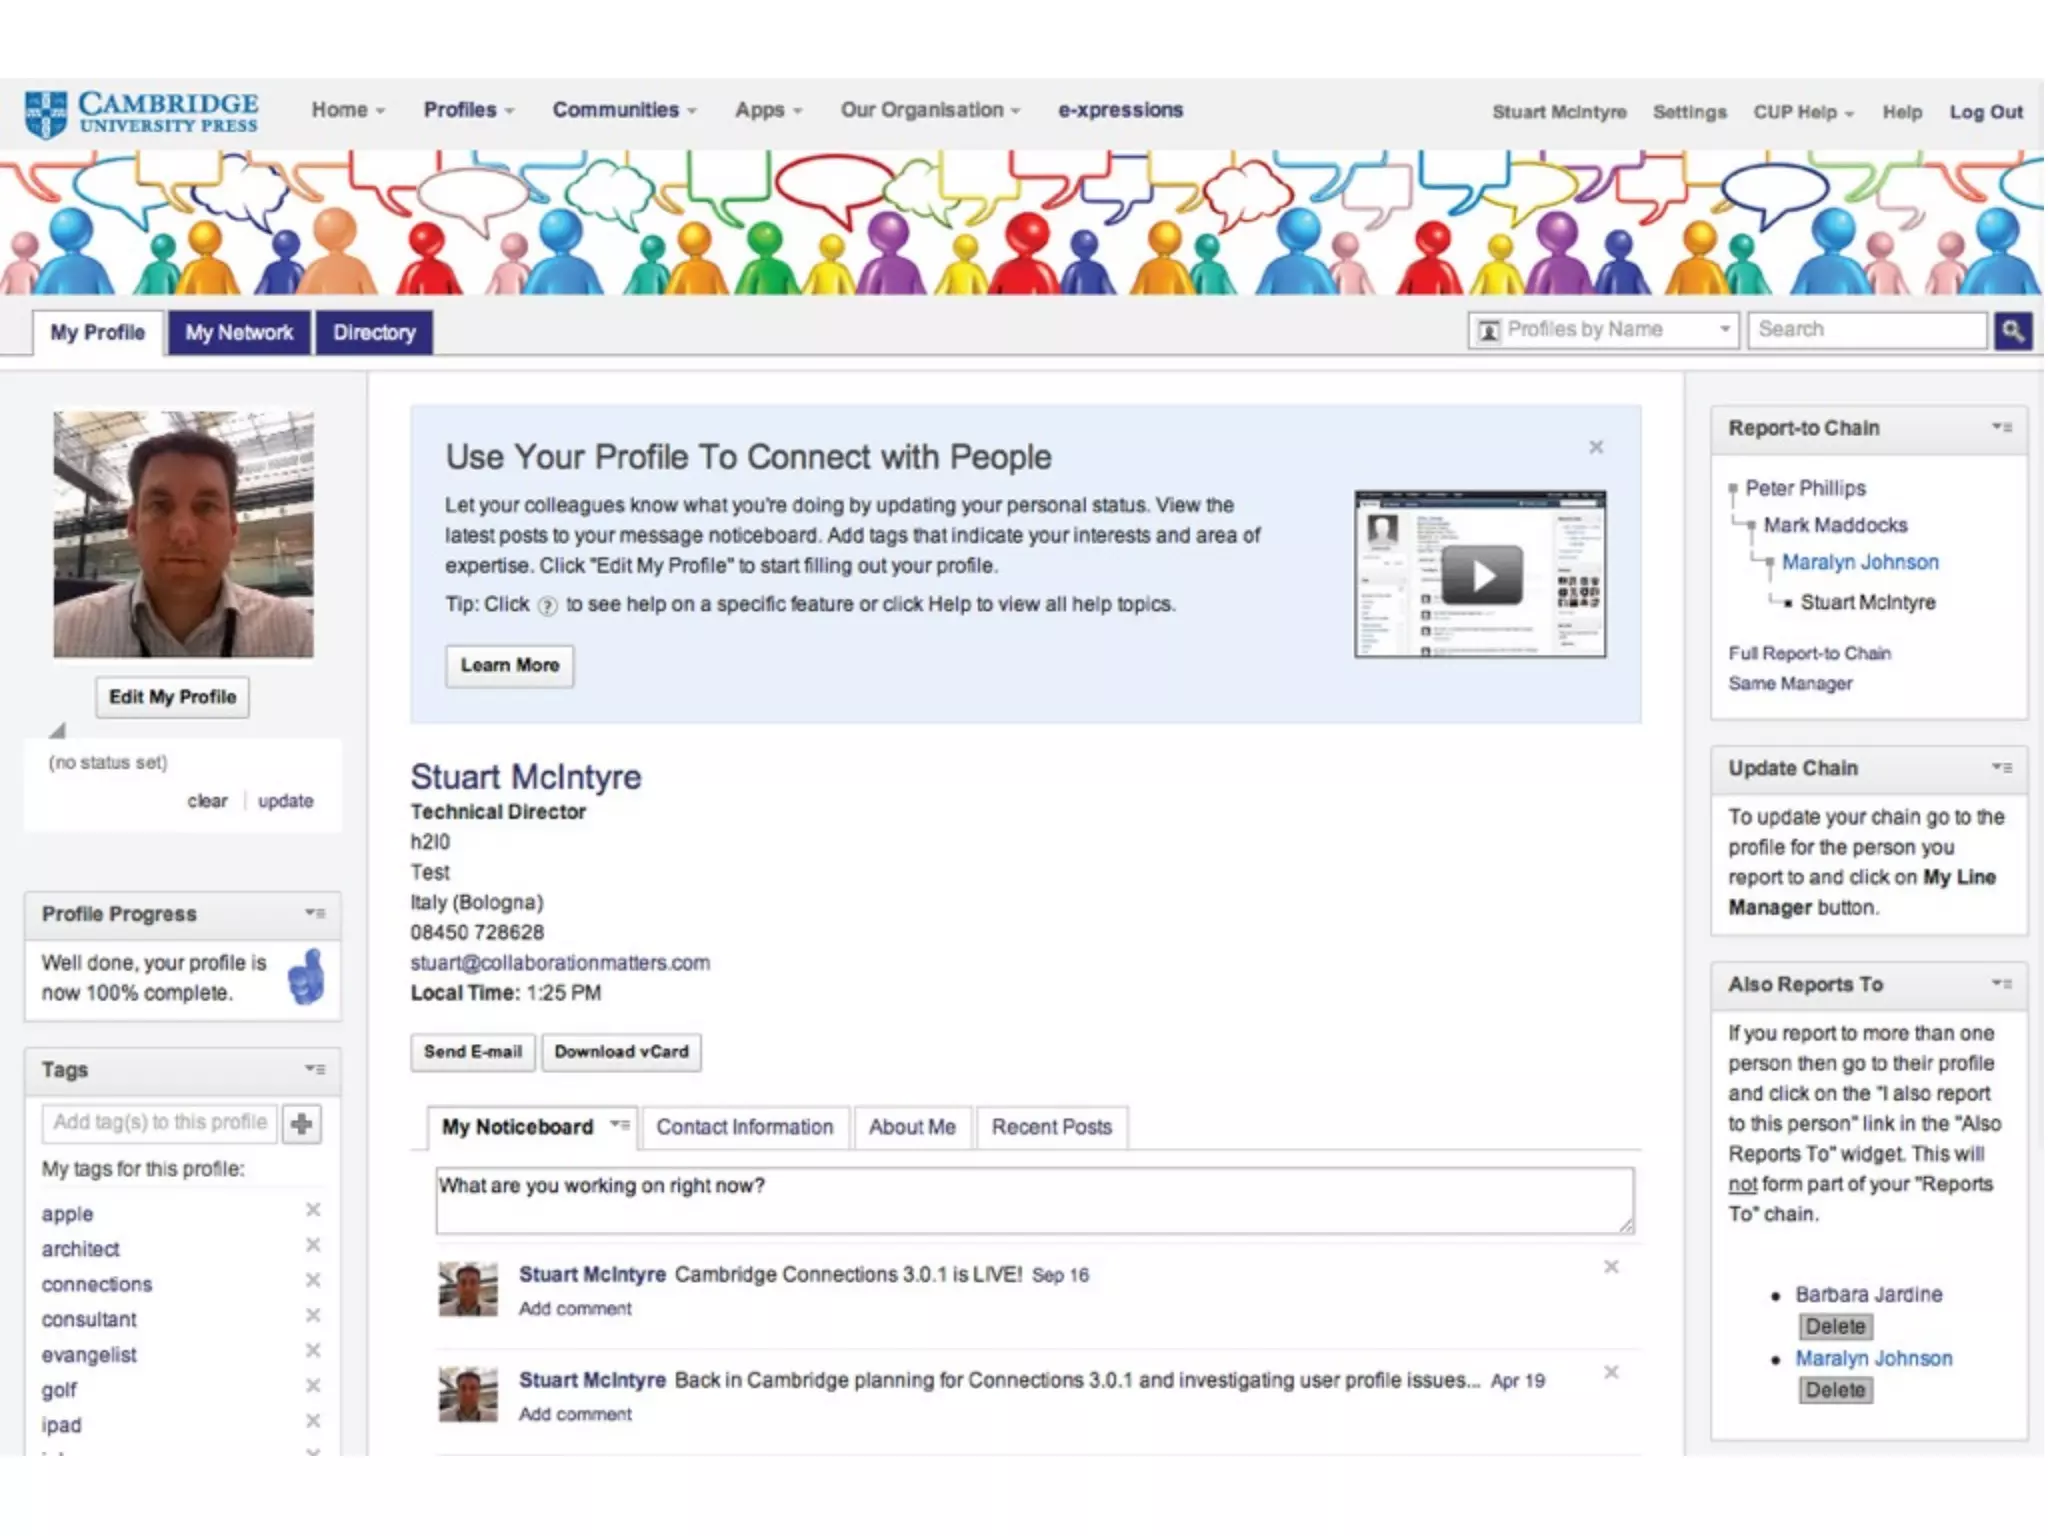Open Maralyn Johnson's profile in Report-to Chain
This screenshot has height=1536, width=2048.
pyautogui.click(x=1859, y=562)
